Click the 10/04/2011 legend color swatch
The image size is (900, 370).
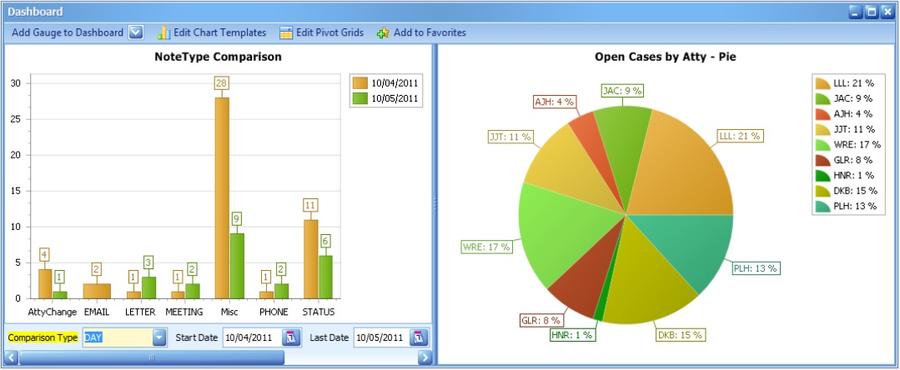360,83
